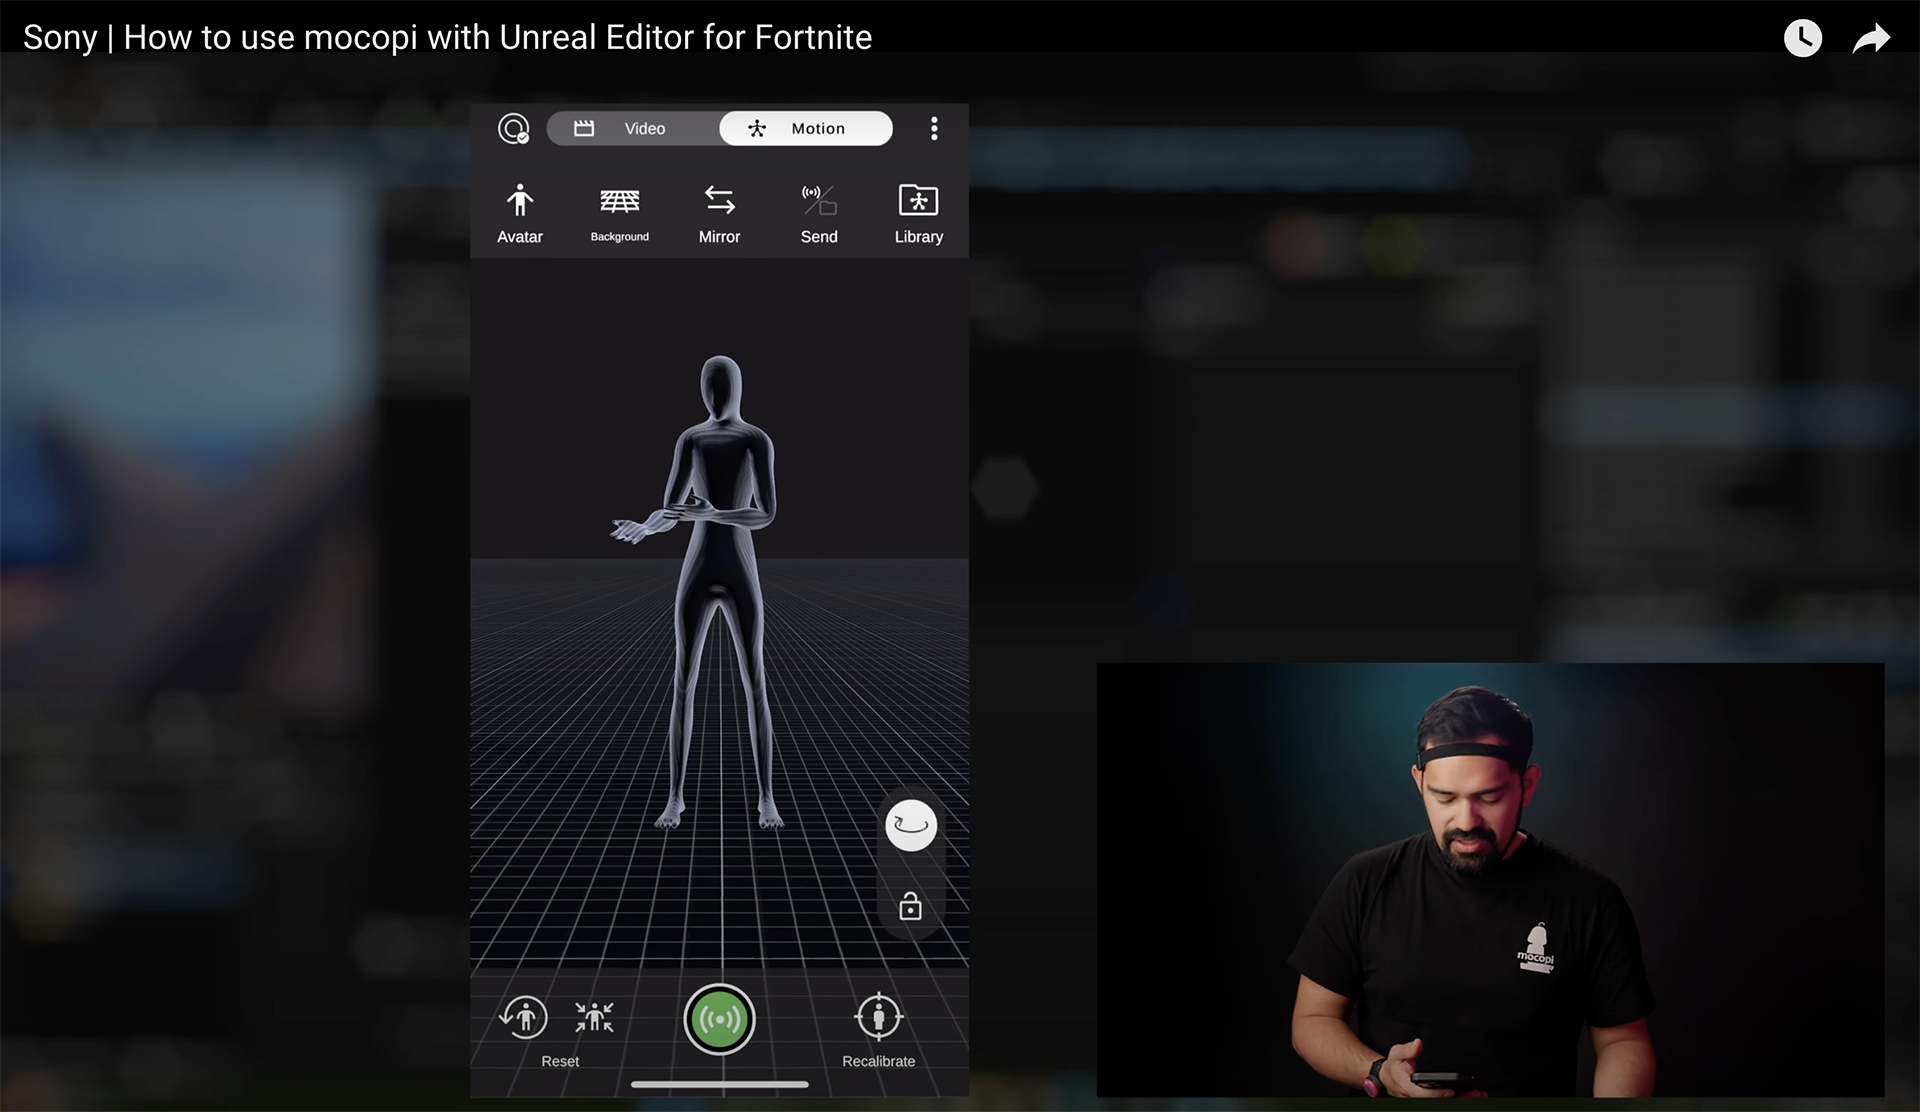This screenshot has height=1112, width=1920.
Task: Switch to the Motion tab
Action: click(x=805, y=129)
